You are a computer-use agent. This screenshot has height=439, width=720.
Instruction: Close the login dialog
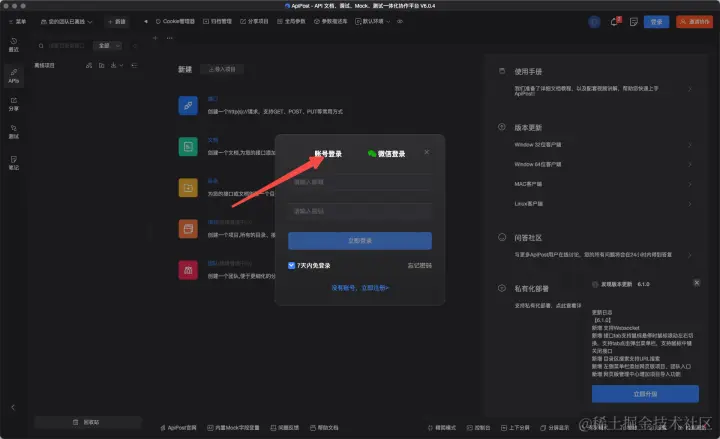pyautogui.click(x=427, y=152)
